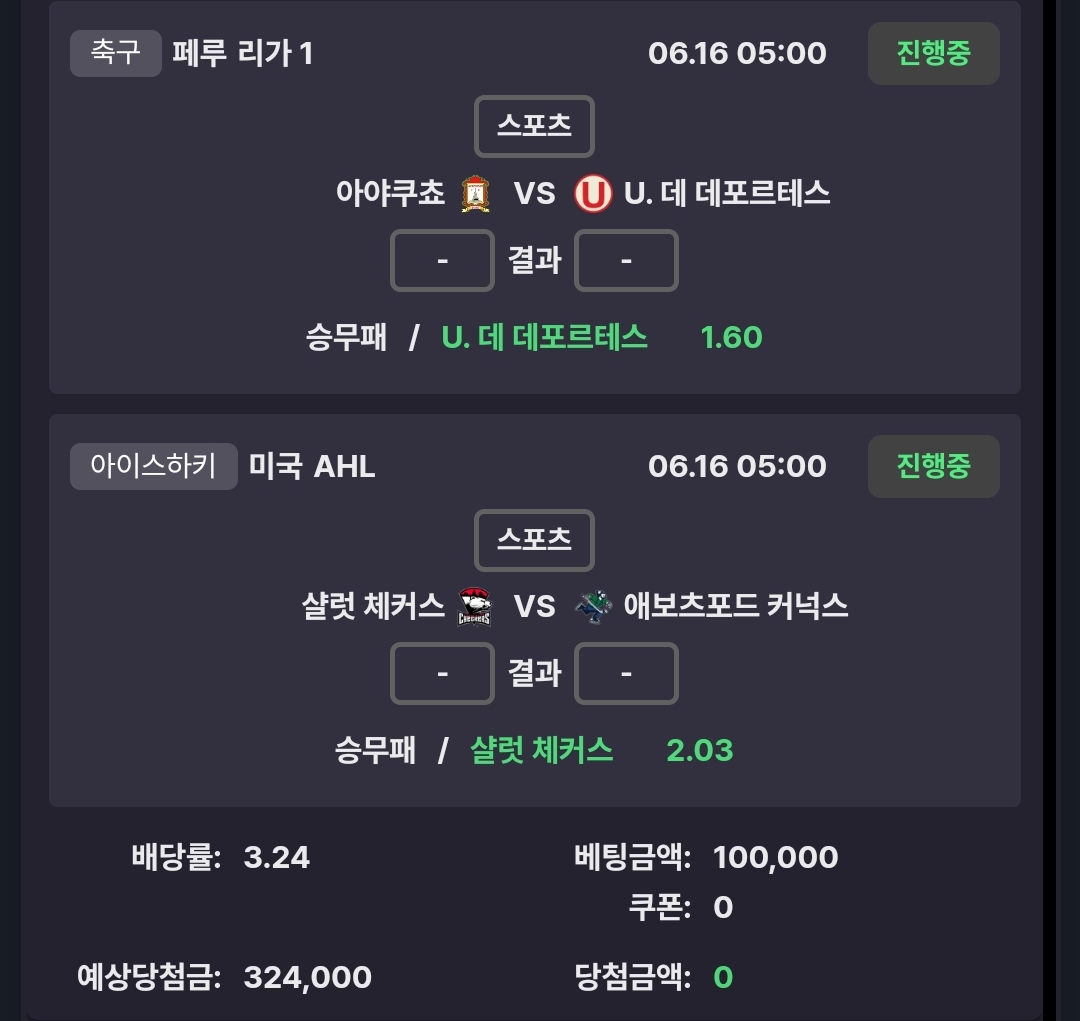Click 샬럿 체커스 result score box
The image size is (1080, 1021).
pos(442,673)
